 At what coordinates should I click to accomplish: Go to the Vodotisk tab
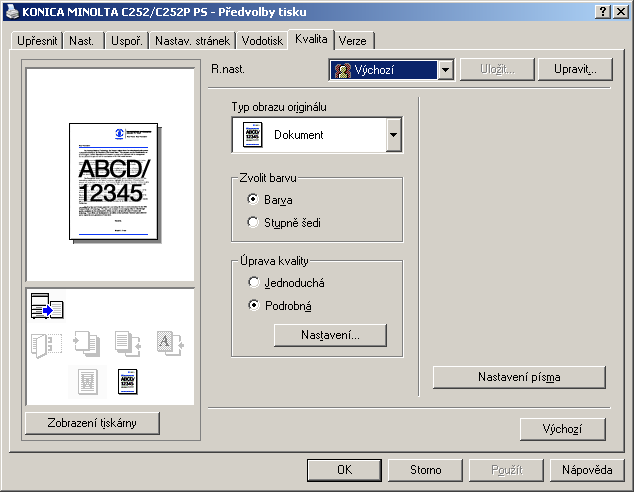[x=262, y=41]
